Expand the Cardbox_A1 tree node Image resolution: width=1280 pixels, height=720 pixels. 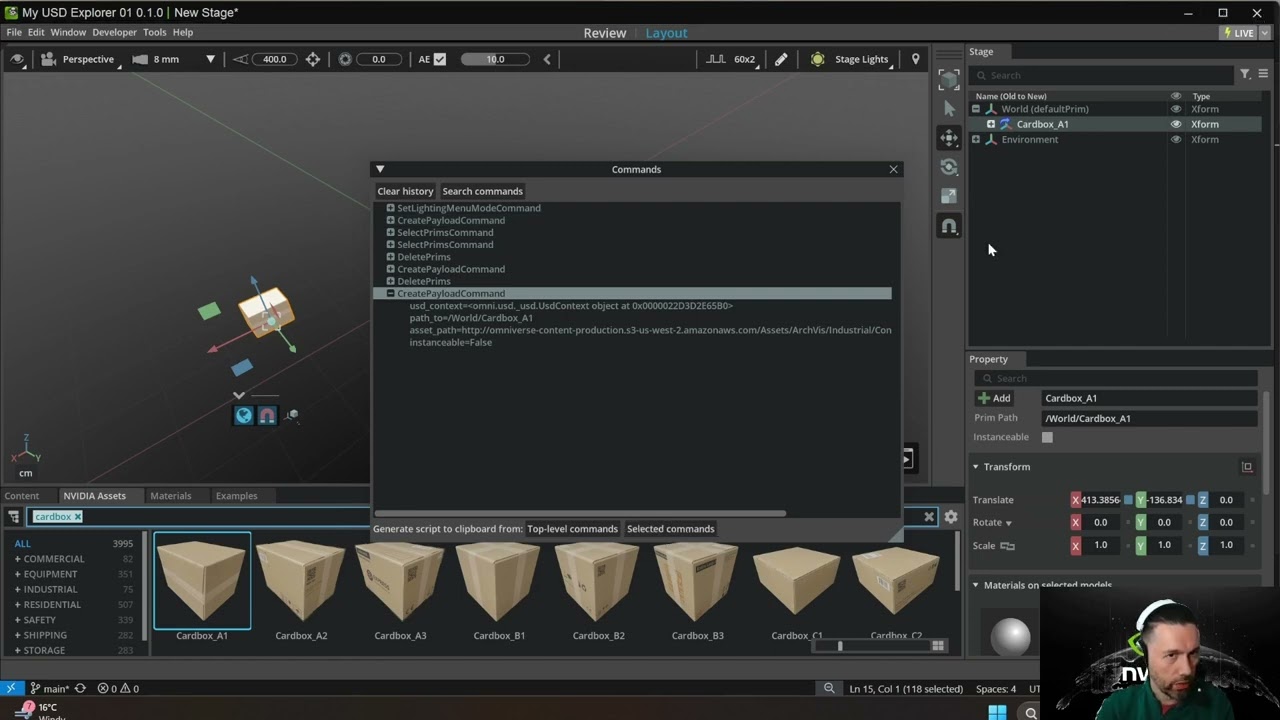tap(991, 124)
